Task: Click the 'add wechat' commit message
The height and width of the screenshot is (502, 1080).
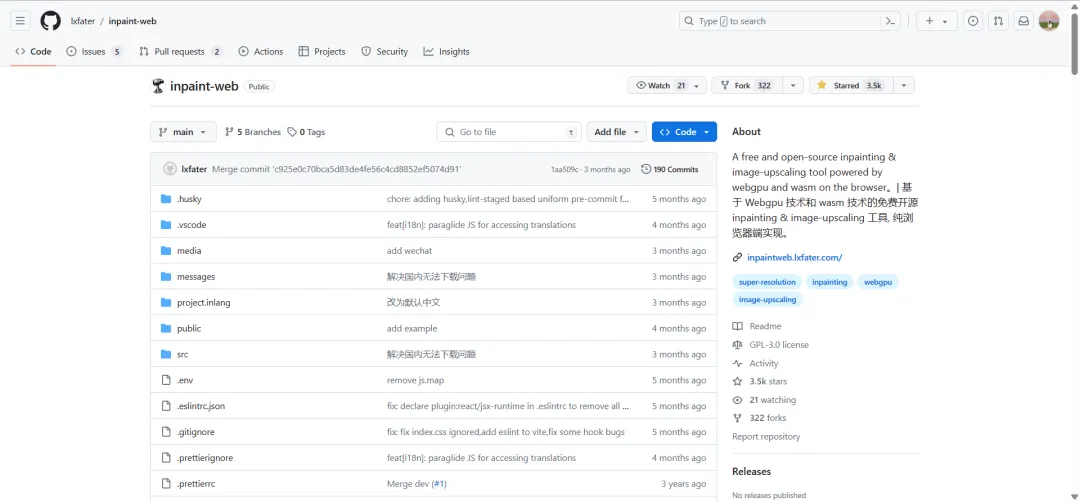Action: pos(410,251)
